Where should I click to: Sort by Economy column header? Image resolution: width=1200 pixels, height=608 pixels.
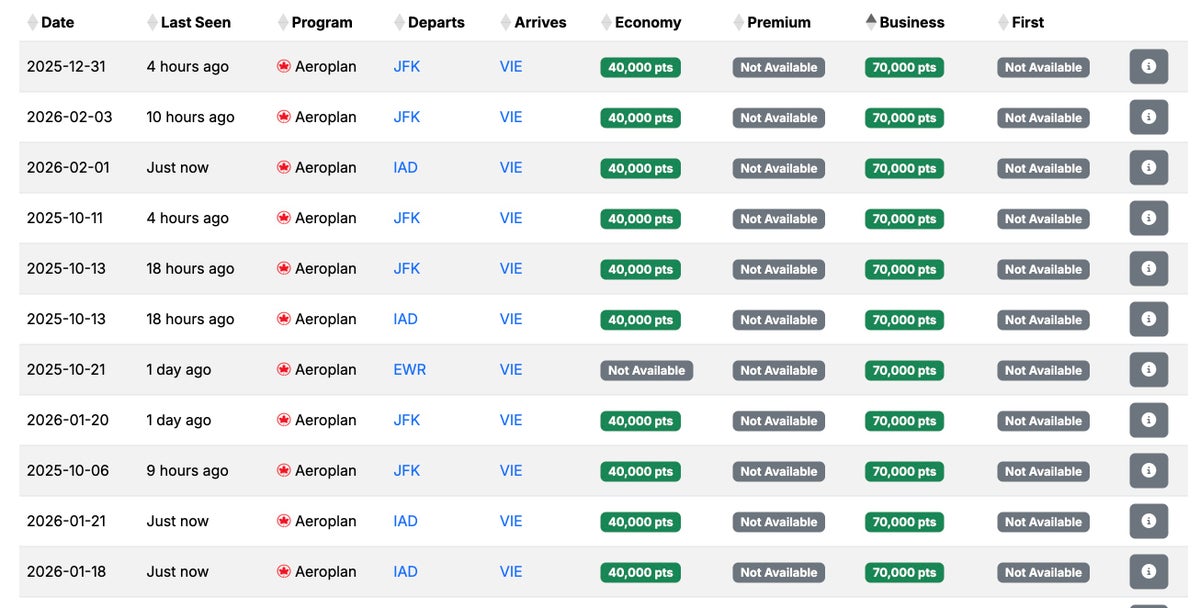[x=647, y=22]
